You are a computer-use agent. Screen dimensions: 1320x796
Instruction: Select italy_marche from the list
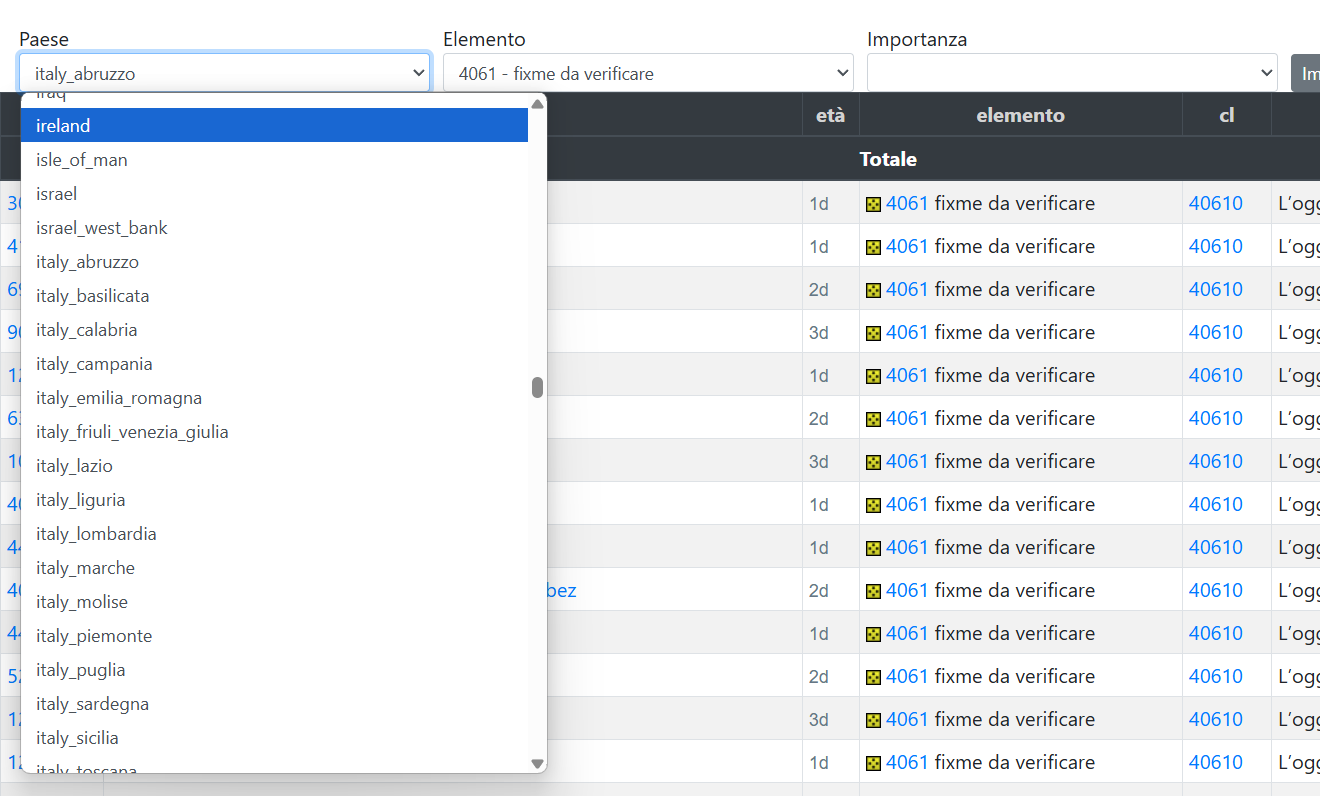click(274, 568)
